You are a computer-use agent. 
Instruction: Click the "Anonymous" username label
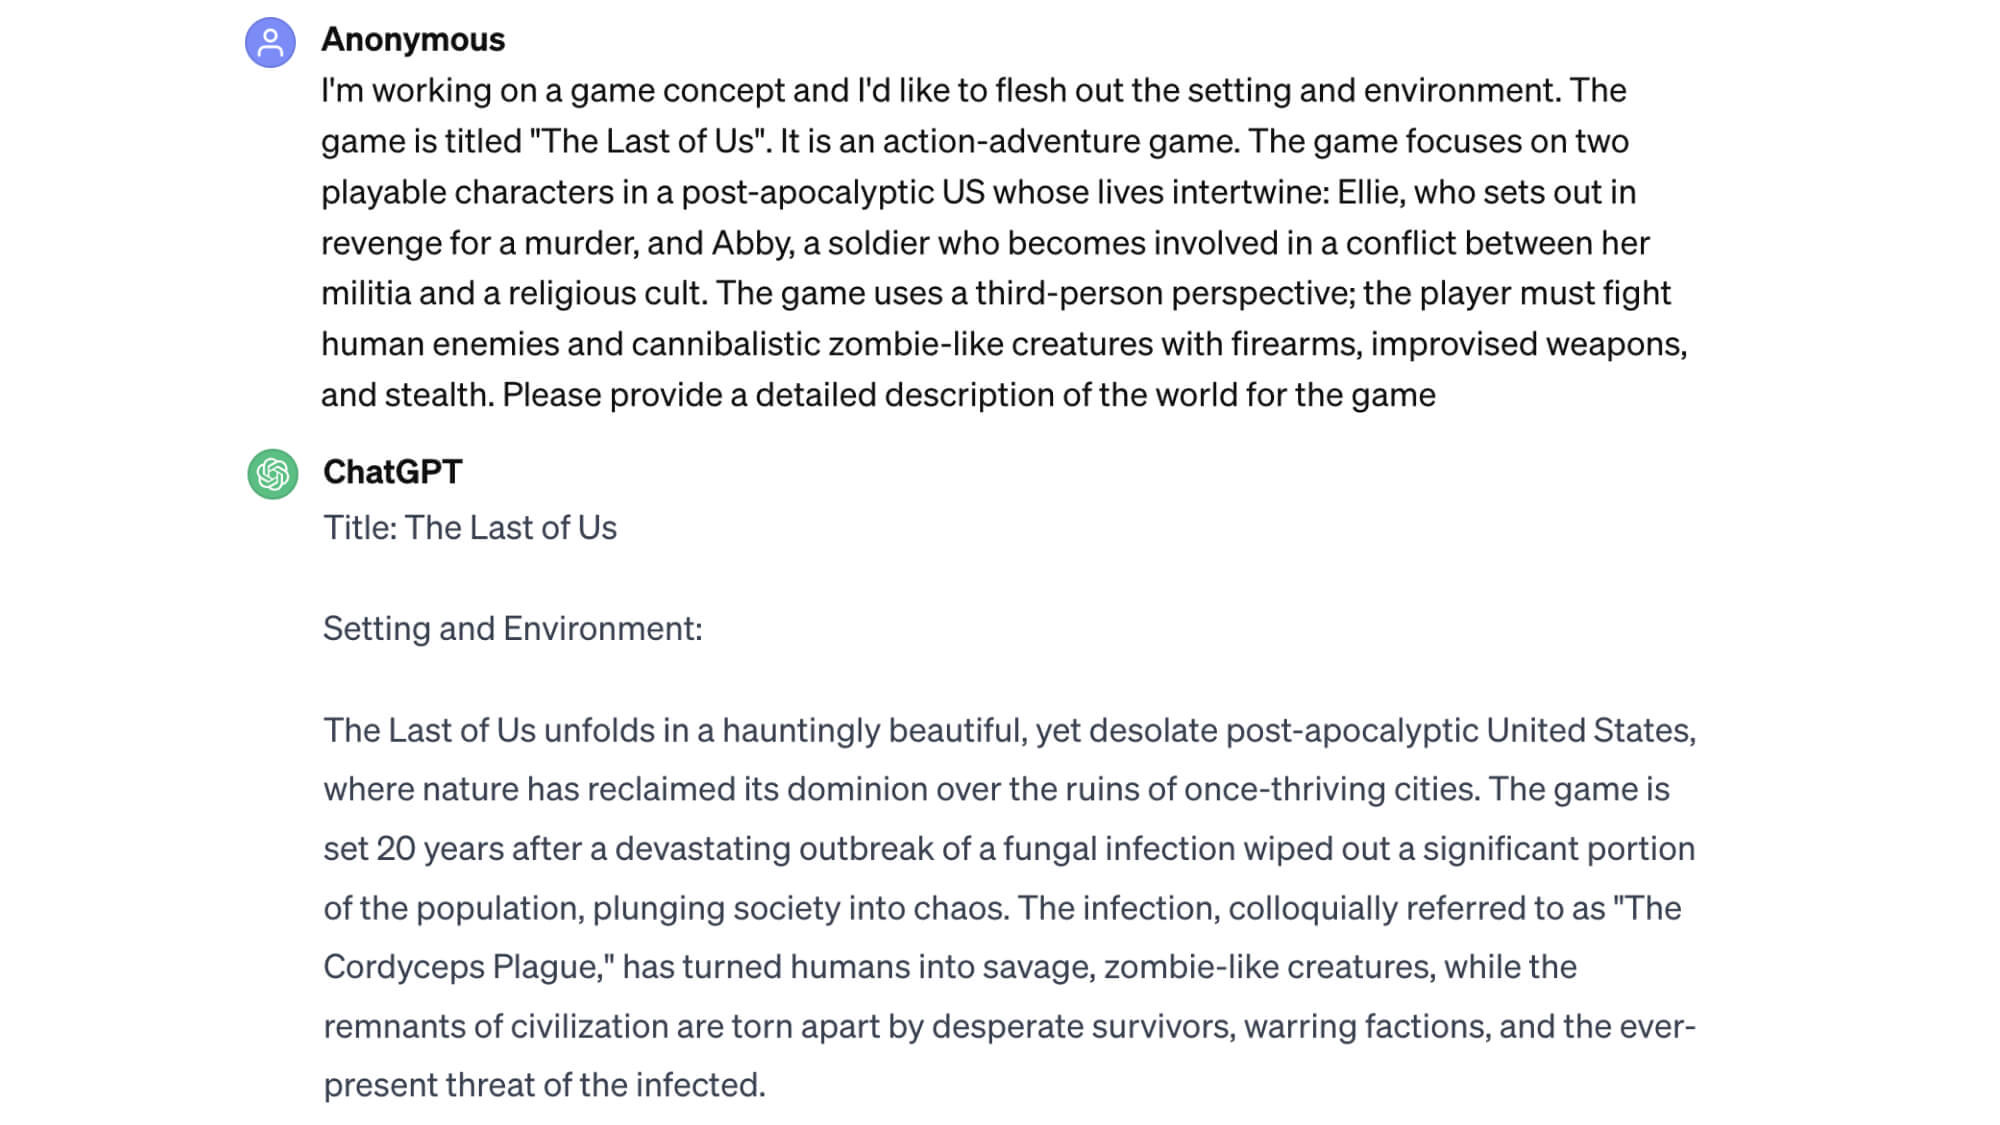(x=412, y=40)
